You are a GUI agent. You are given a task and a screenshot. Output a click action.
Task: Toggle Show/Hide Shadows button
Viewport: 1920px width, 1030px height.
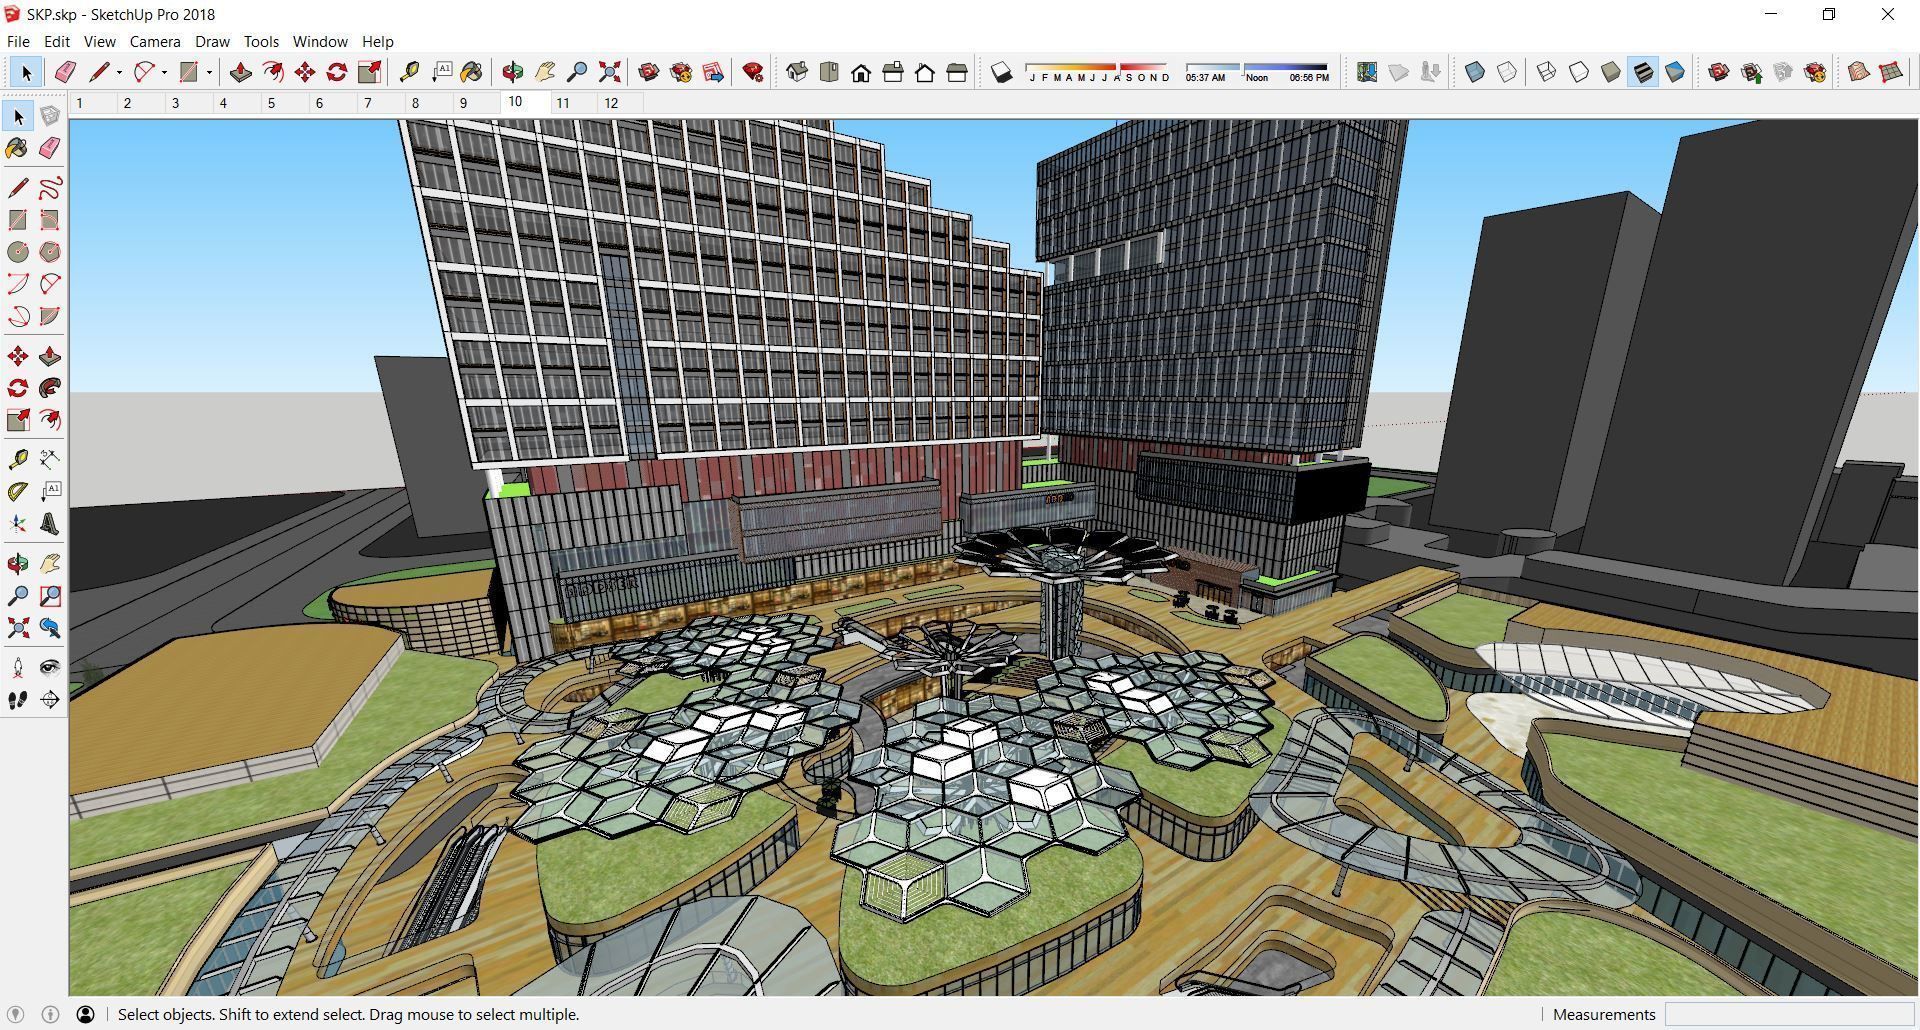click(x=1001, y=72)
